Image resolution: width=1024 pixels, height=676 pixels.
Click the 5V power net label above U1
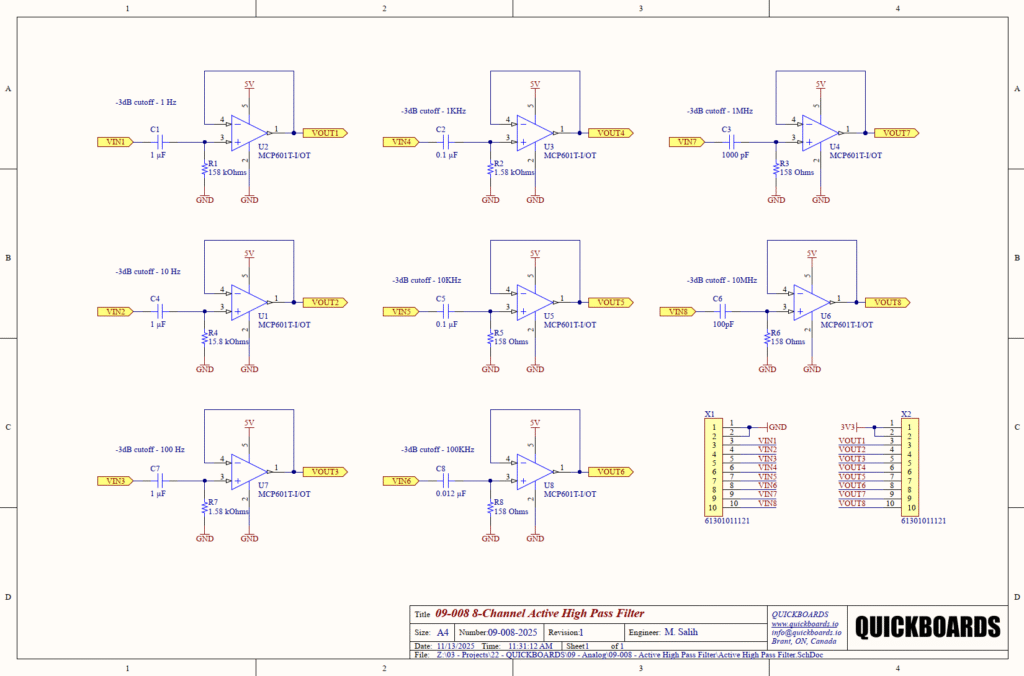click(248, 252)
